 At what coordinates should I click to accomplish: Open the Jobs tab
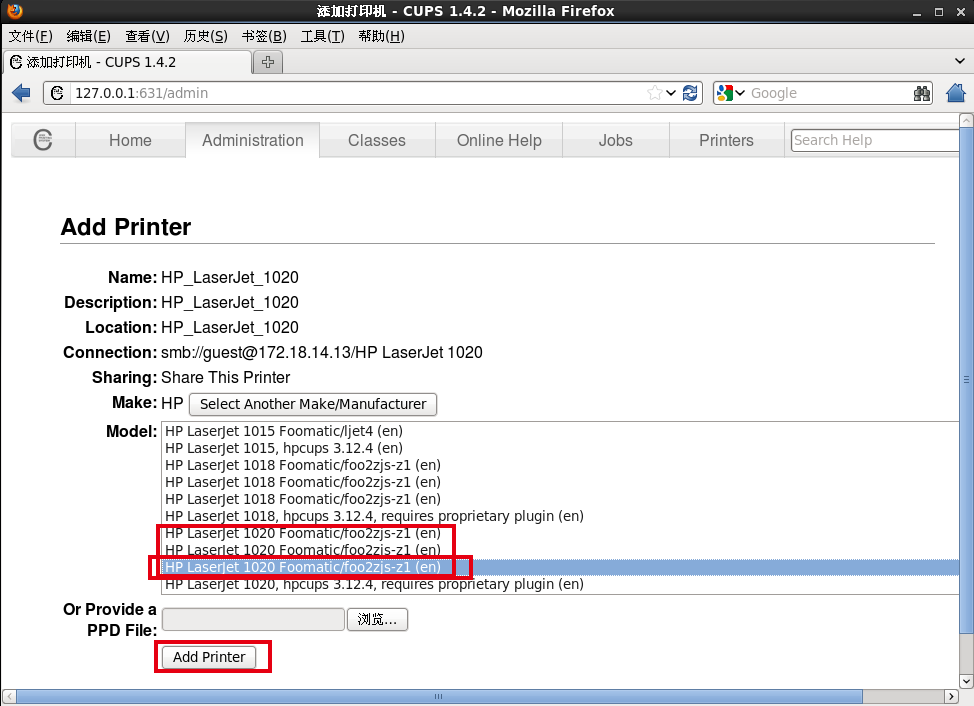coord(616,140)
